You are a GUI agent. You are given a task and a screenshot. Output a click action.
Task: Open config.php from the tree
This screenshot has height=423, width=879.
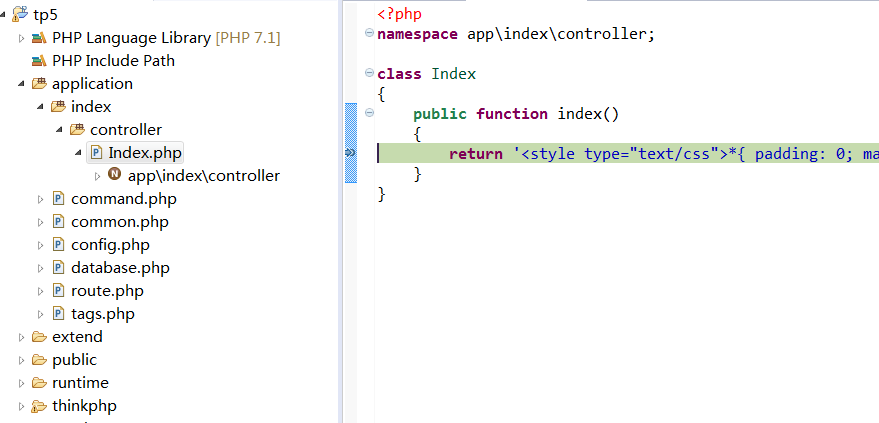click(x=110, y=245)
